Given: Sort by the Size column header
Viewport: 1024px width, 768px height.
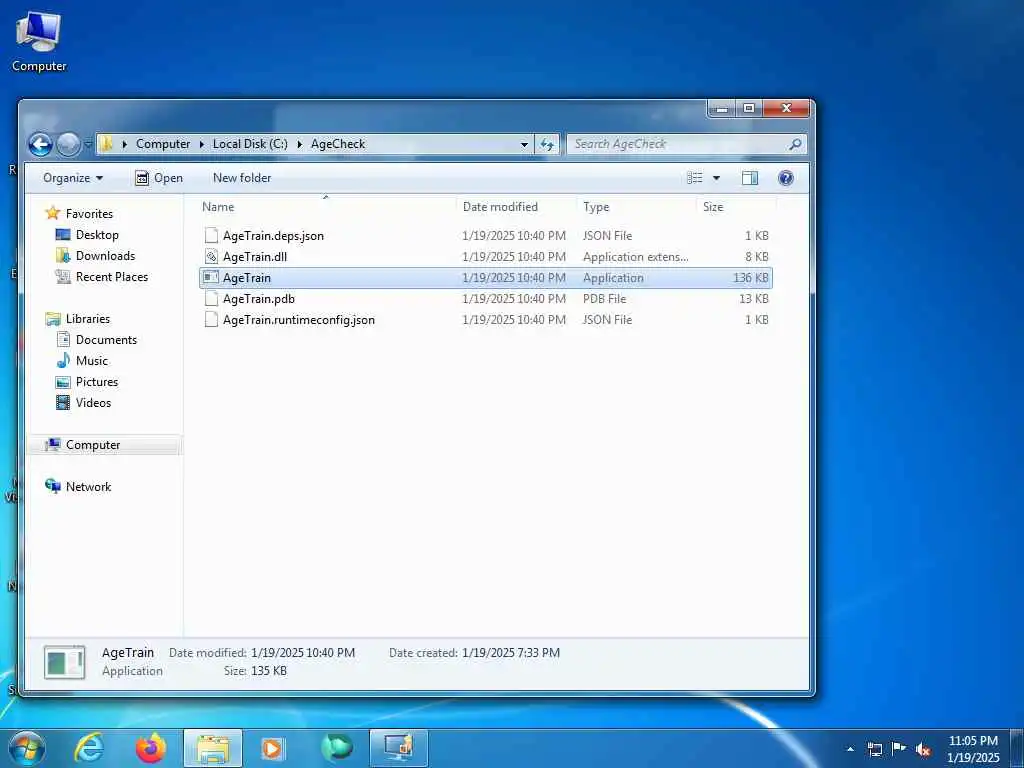Looking at the screenshot, I should pyautogui.click(x=736, y=206).
